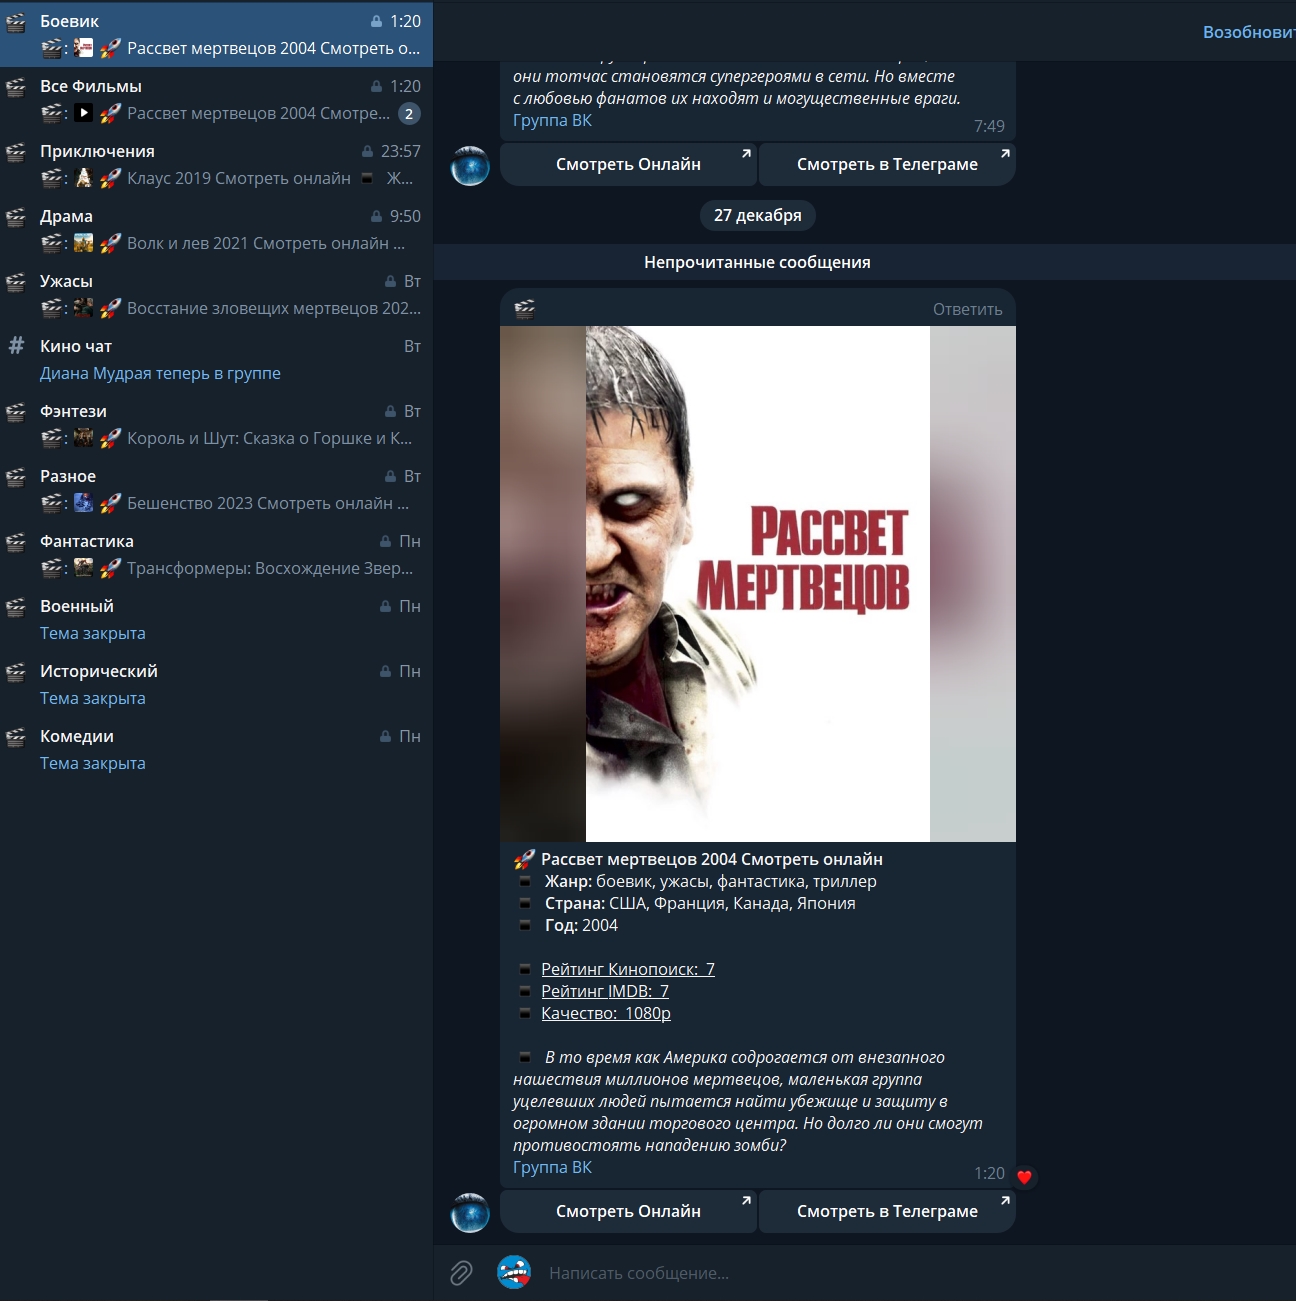Open the Восстание зловещих мертвецов preview under Ужасы
This screenshot has width=1296, height=1301.
[x=274, y=308]
